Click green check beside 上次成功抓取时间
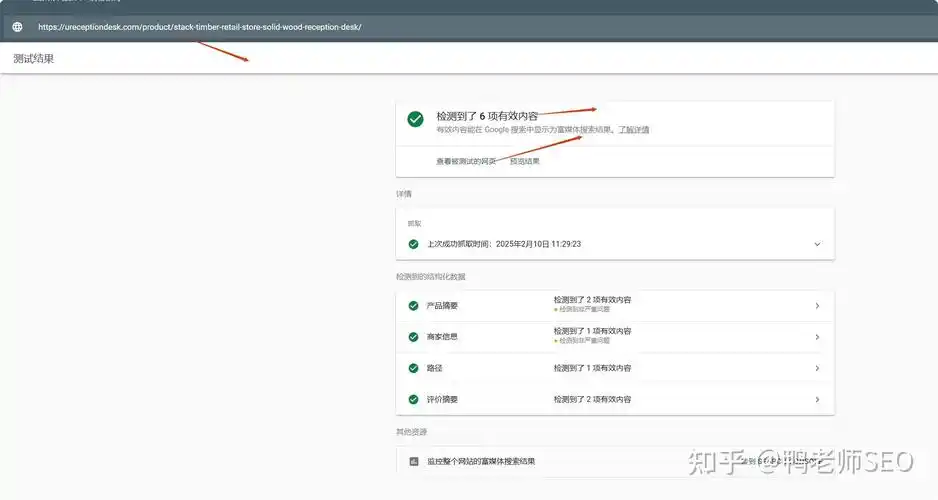 point(413,244)
